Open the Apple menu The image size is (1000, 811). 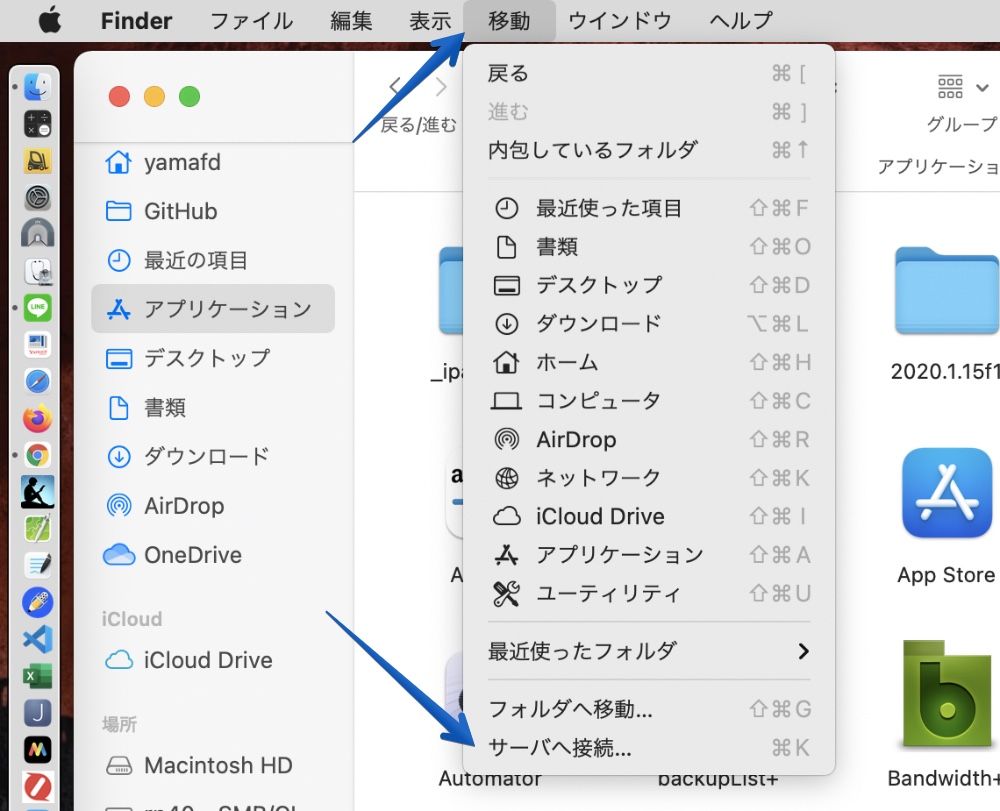click(50, 20)
